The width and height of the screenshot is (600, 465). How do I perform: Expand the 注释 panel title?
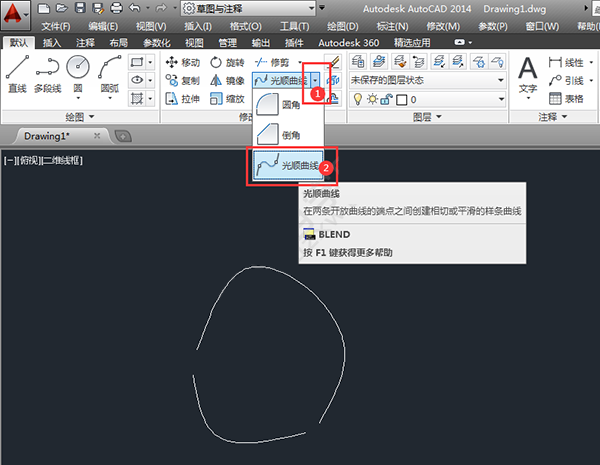pos(553,117)
